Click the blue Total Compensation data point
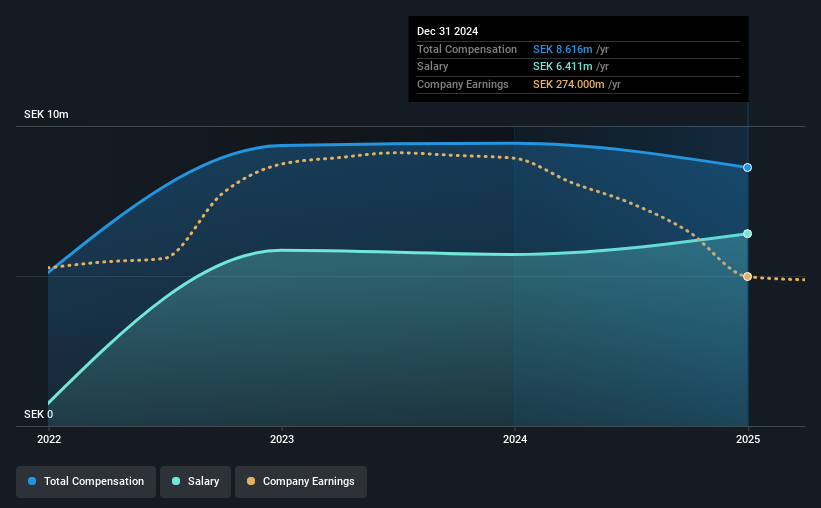This screenshot has width=821, height=508. coord(747,168)
